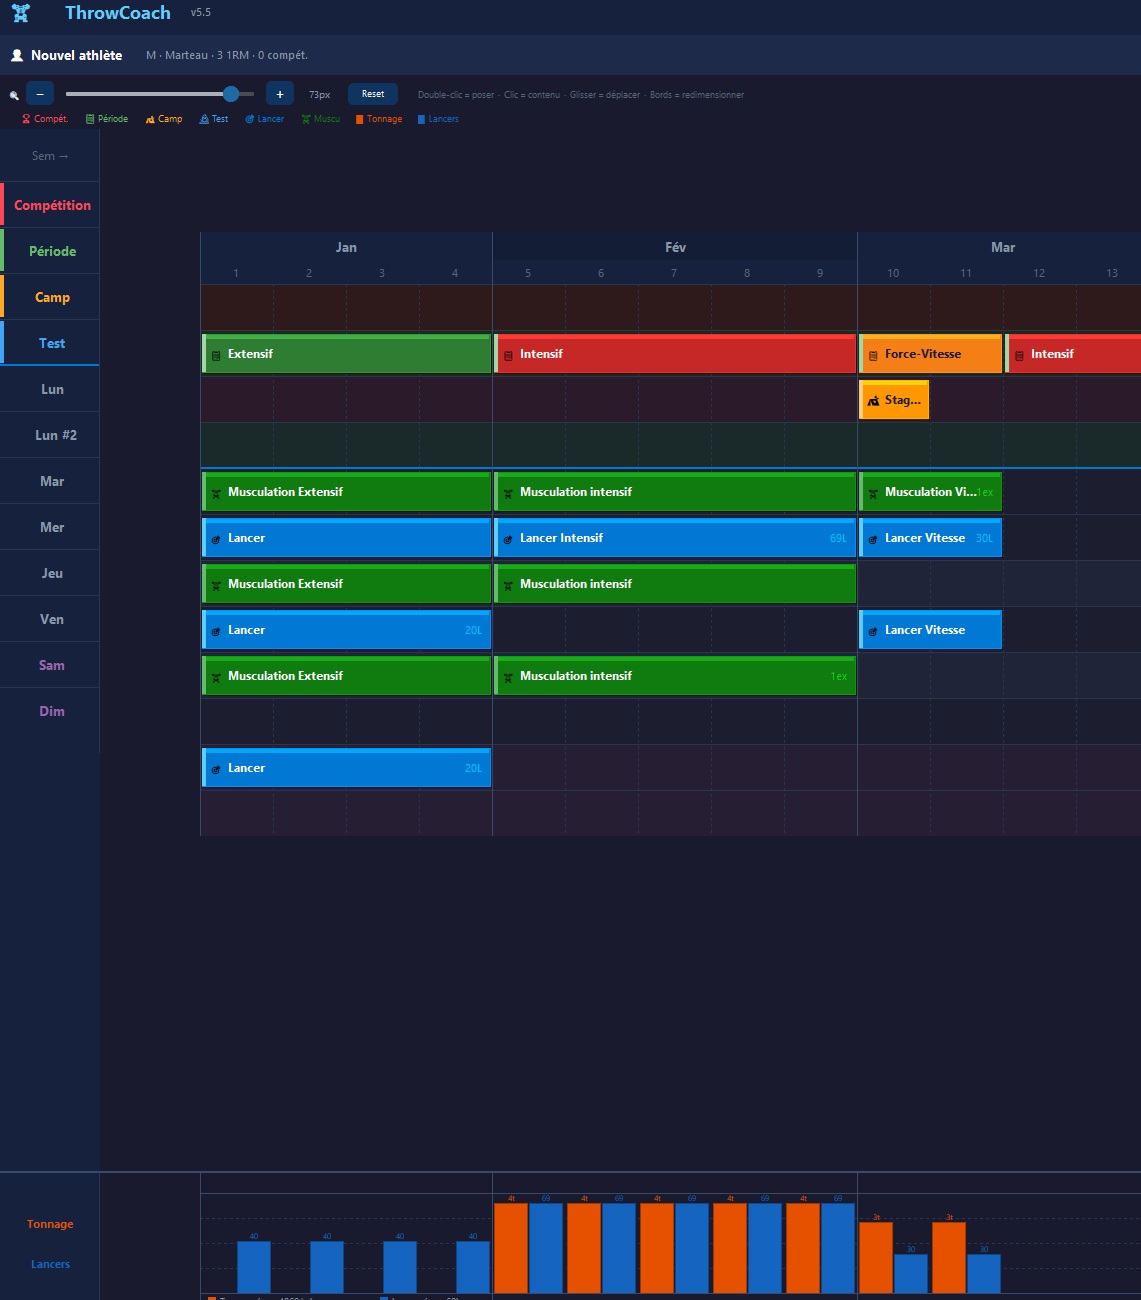The width and height of the screenshot is (1141, 1300).
Task: Switch to the Tonnage chart label
Action: click(x=50, y=1224)
